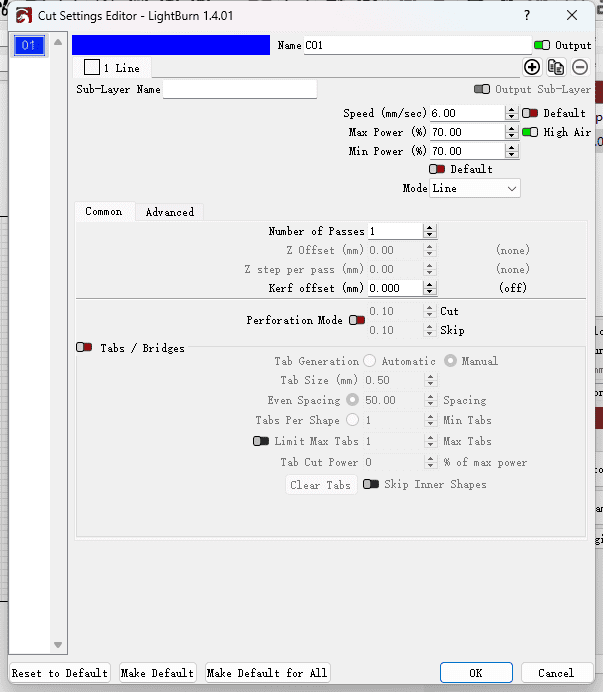Toggle the Skip Inner Shapes switch
Viewport: 603px width, 692px height.
pos(371,484)
